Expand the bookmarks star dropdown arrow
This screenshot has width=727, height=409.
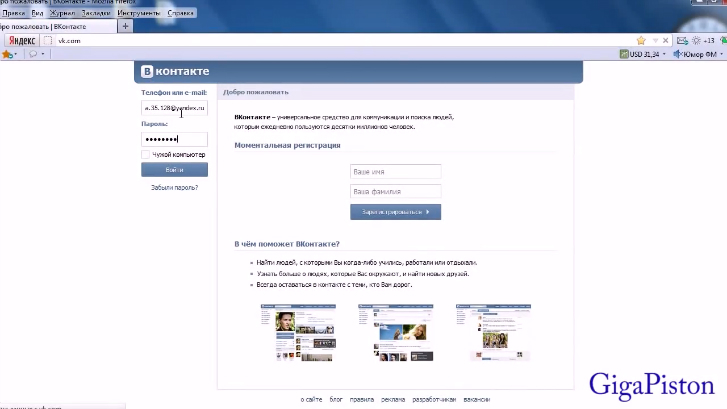[x=16, y=54]
